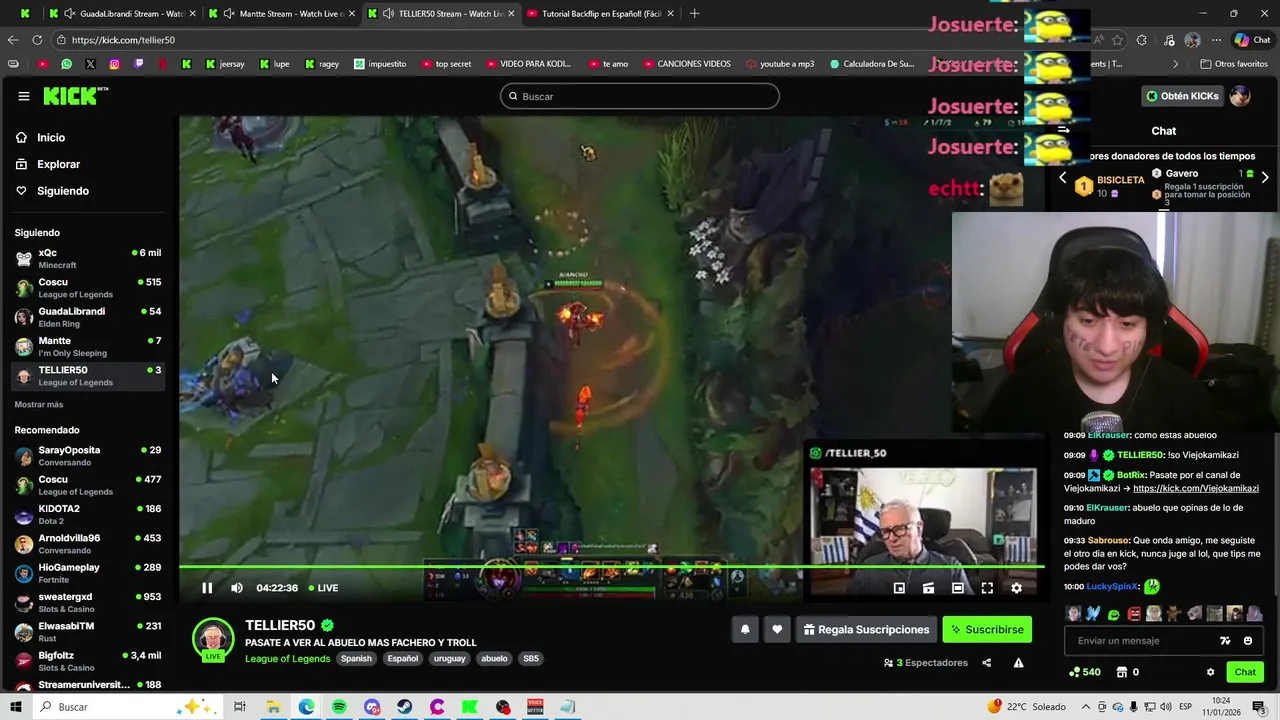Viewport: 1280px width, 720px height.
Task: Click Obtén KICKs button
Action: point(1183,96)
